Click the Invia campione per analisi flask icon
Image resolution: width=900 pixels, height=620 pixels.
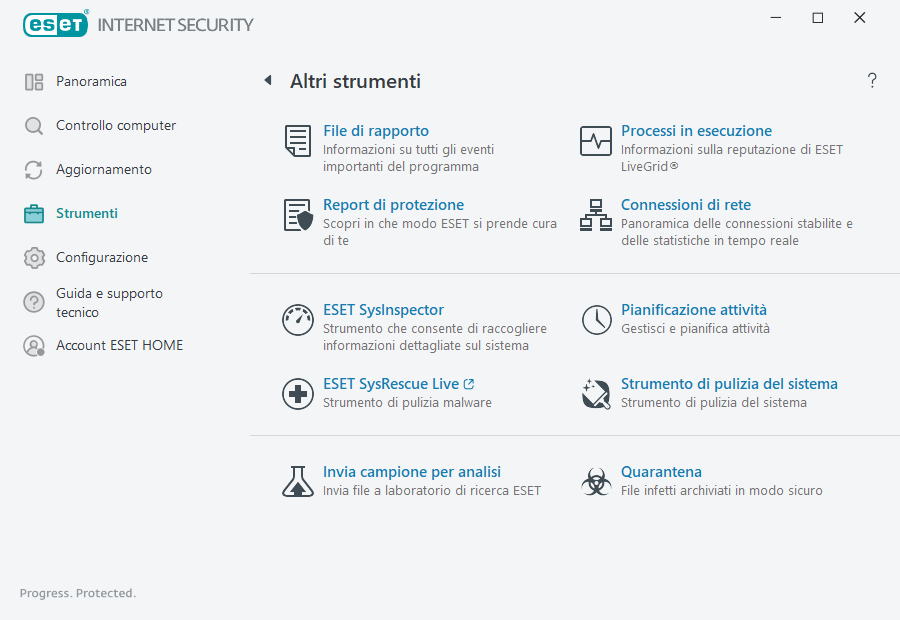tap(297, 482)
